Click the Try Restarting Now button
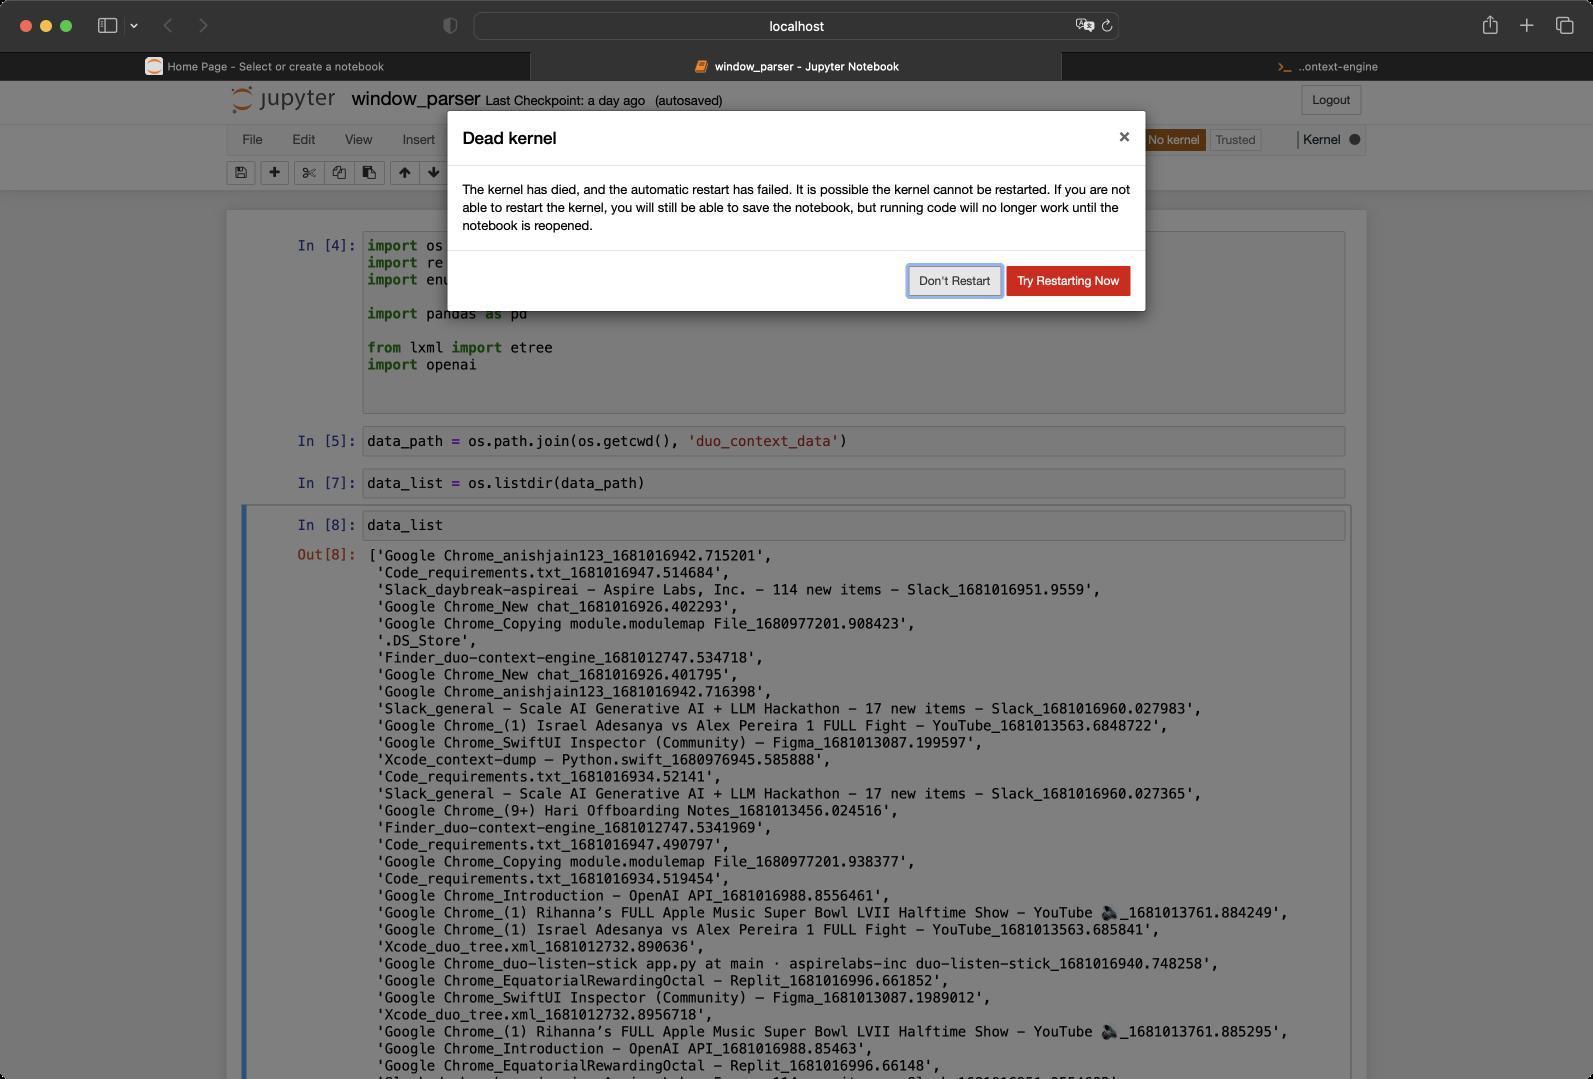The width and height of the screenshot is (1593, 1079). pyautogui.click(x=1068, y=281)
